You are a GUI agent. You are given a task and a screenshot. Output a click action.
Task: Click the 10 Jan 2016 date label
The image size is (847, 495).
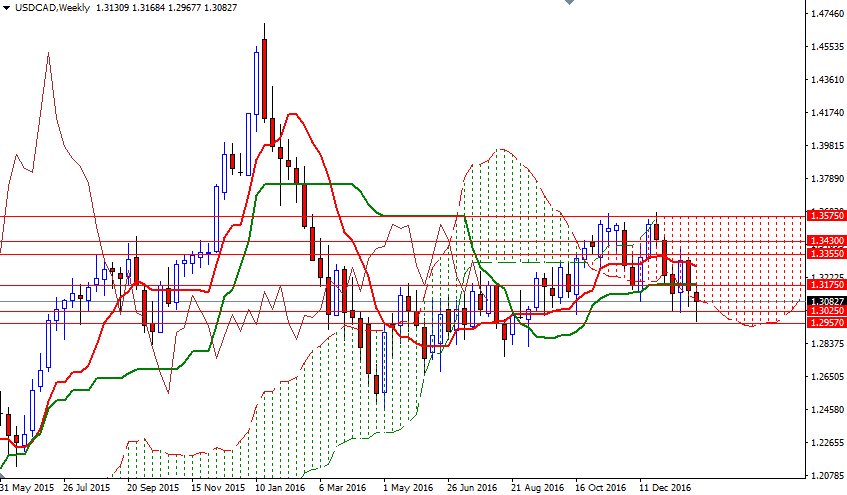pos(280,487)
